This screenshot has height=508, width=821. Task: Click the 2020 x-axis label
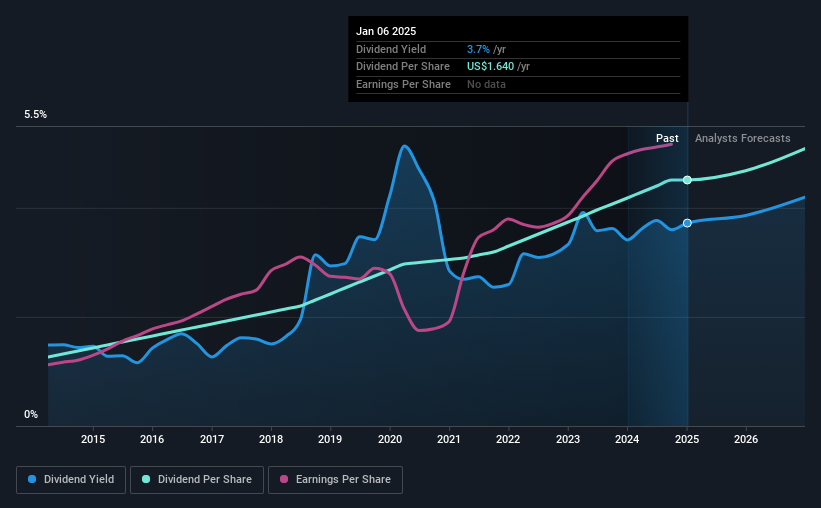(390, 439)
